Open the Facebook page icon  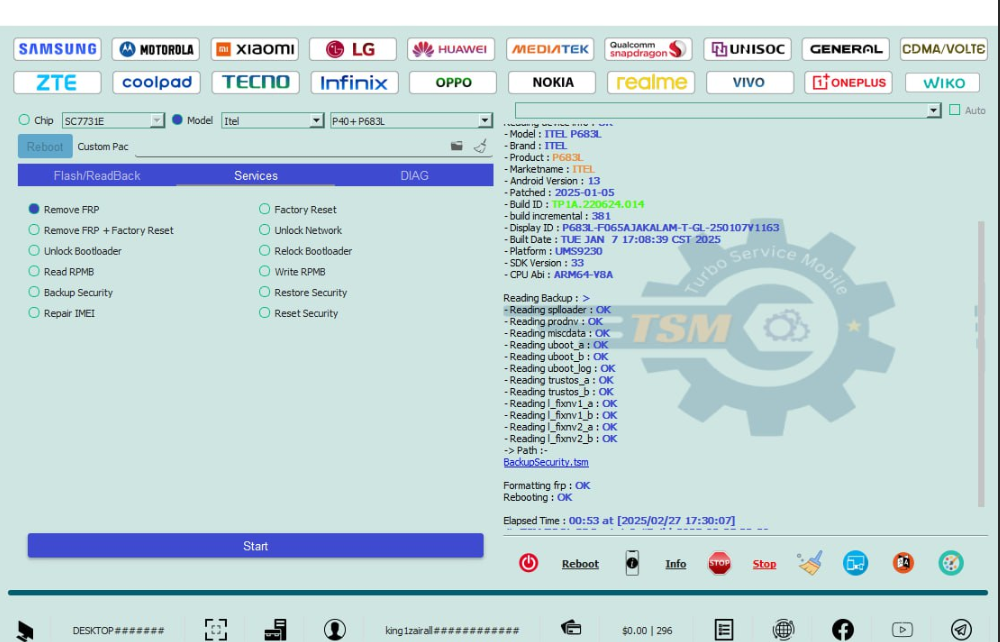(843, 629)
